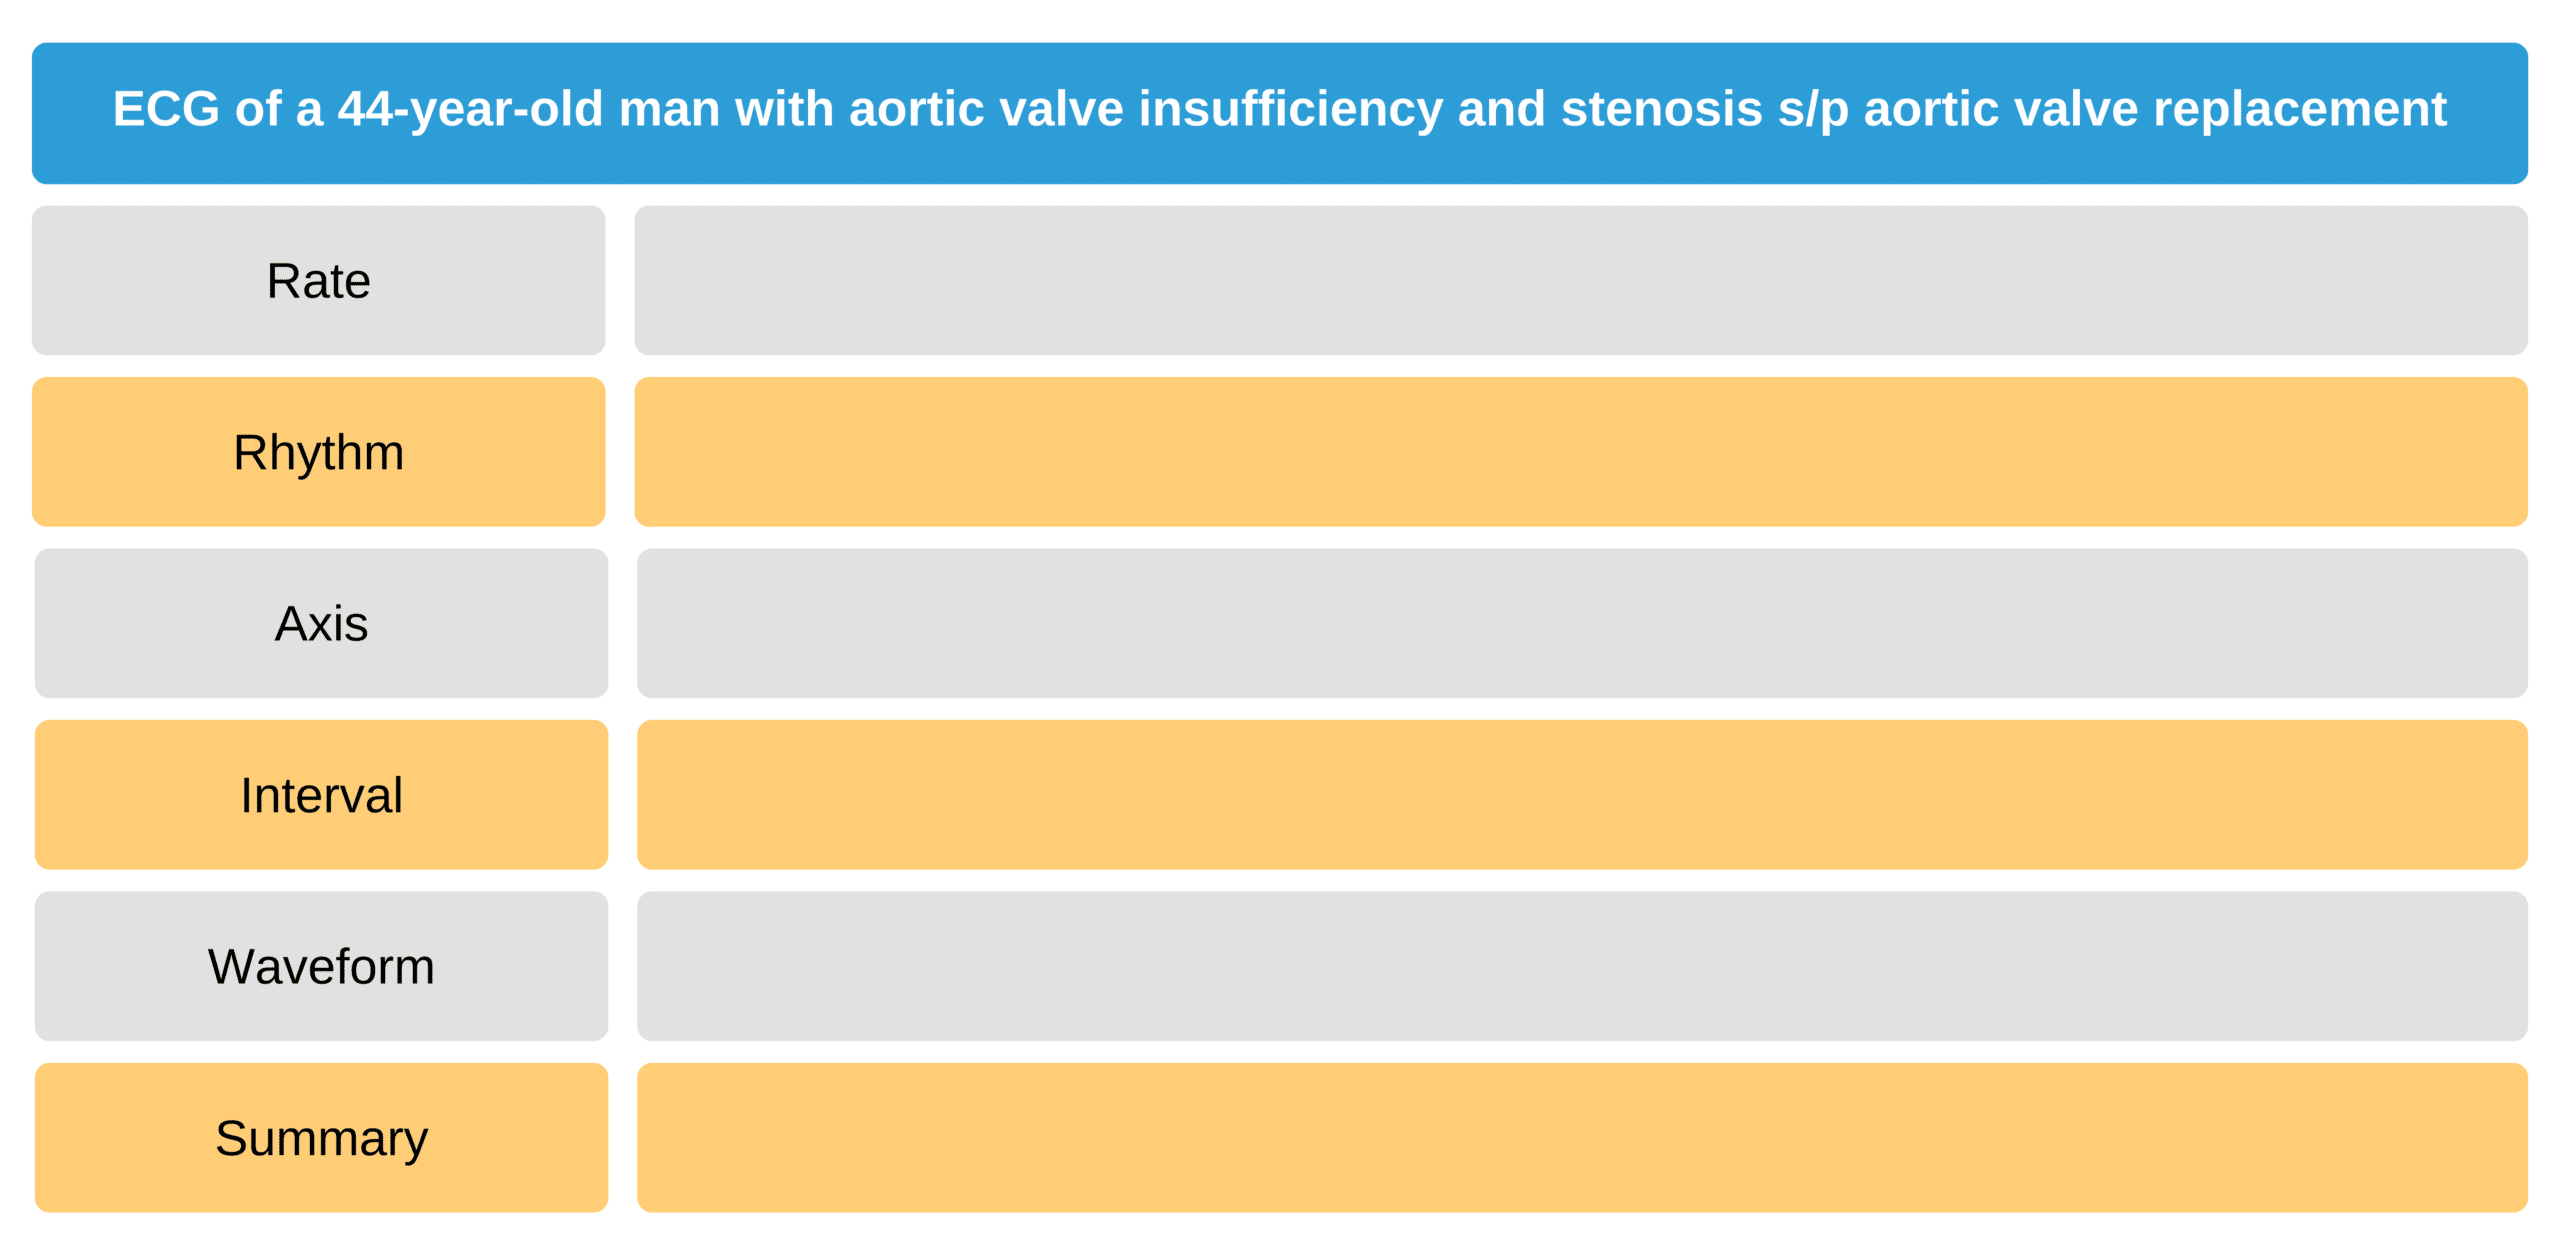Click "44-year-old" in the blue header

point(470,109)
